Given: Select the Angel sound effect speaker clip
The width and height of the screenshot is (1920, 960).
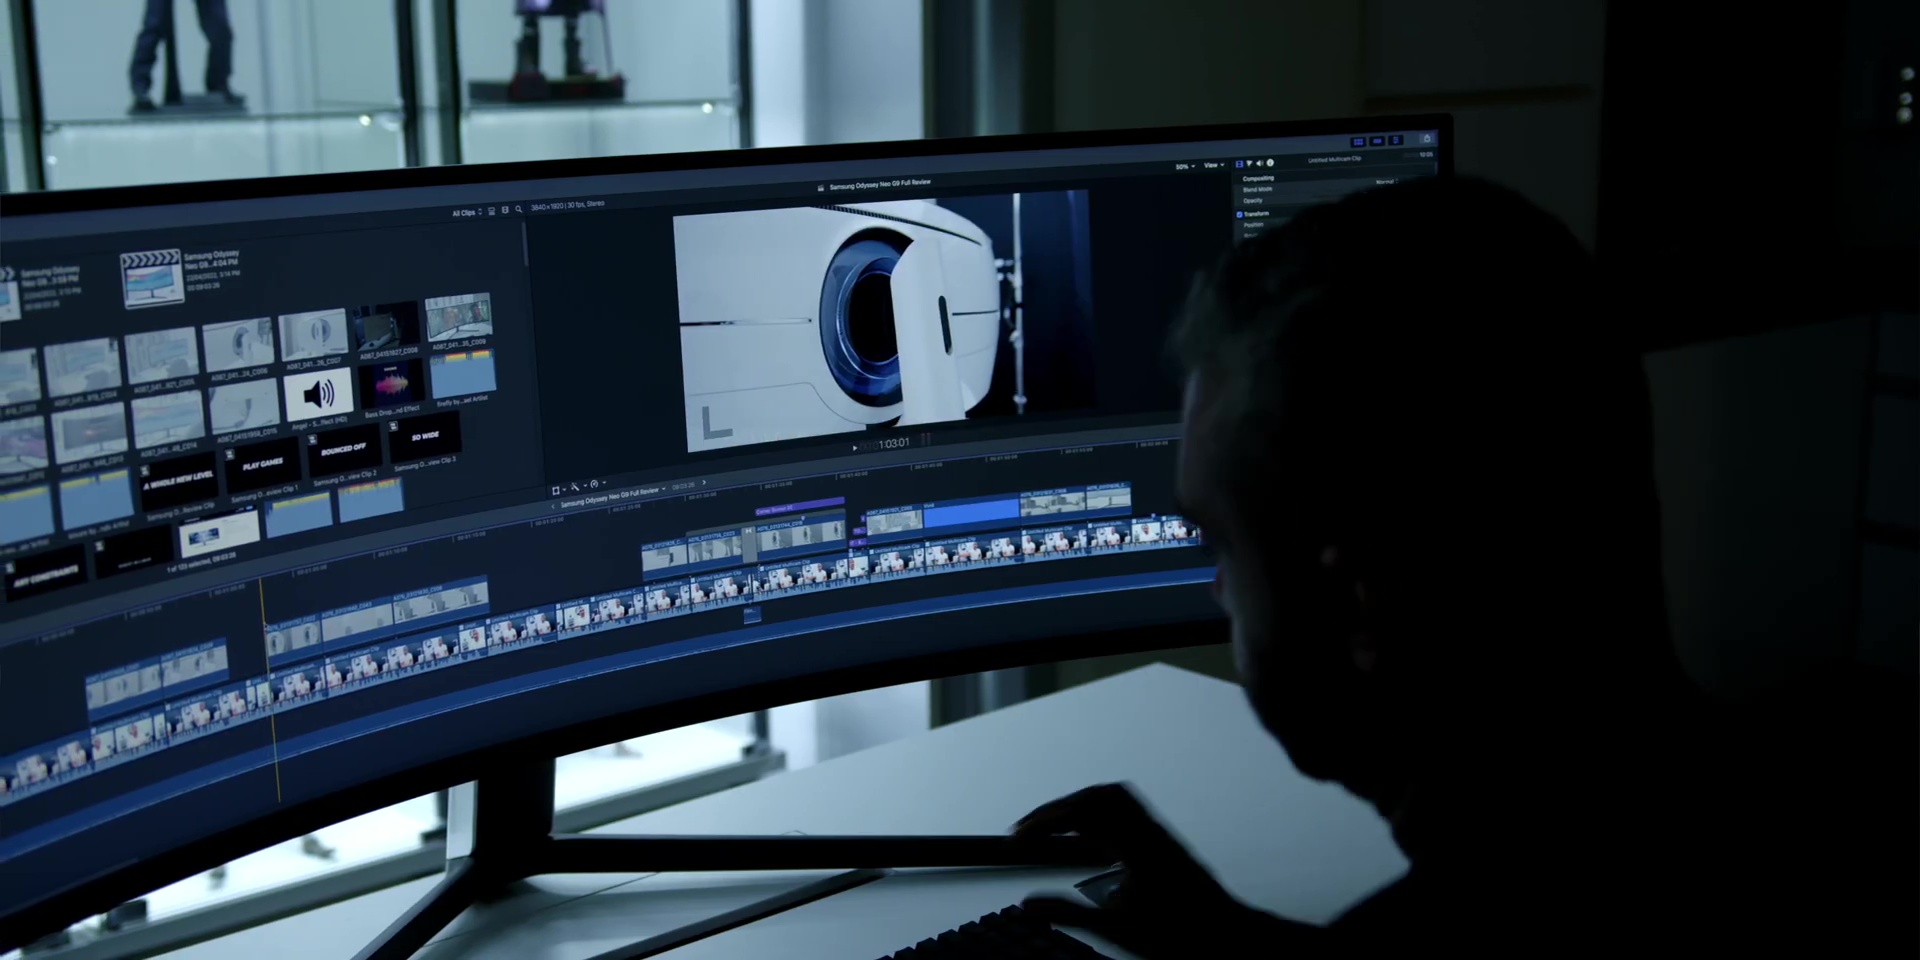Looking at the screenshot, I should click(x=318, y=394).
